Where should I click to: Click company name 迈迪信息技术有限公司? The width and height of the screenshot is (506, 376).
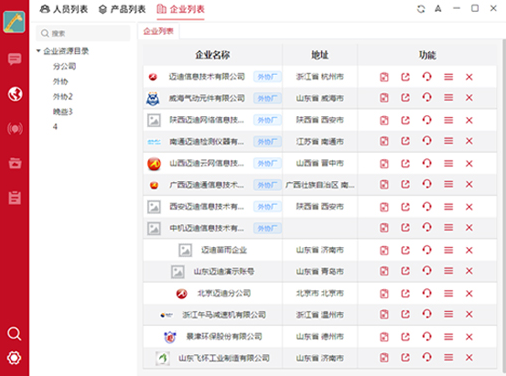(207, 77)
